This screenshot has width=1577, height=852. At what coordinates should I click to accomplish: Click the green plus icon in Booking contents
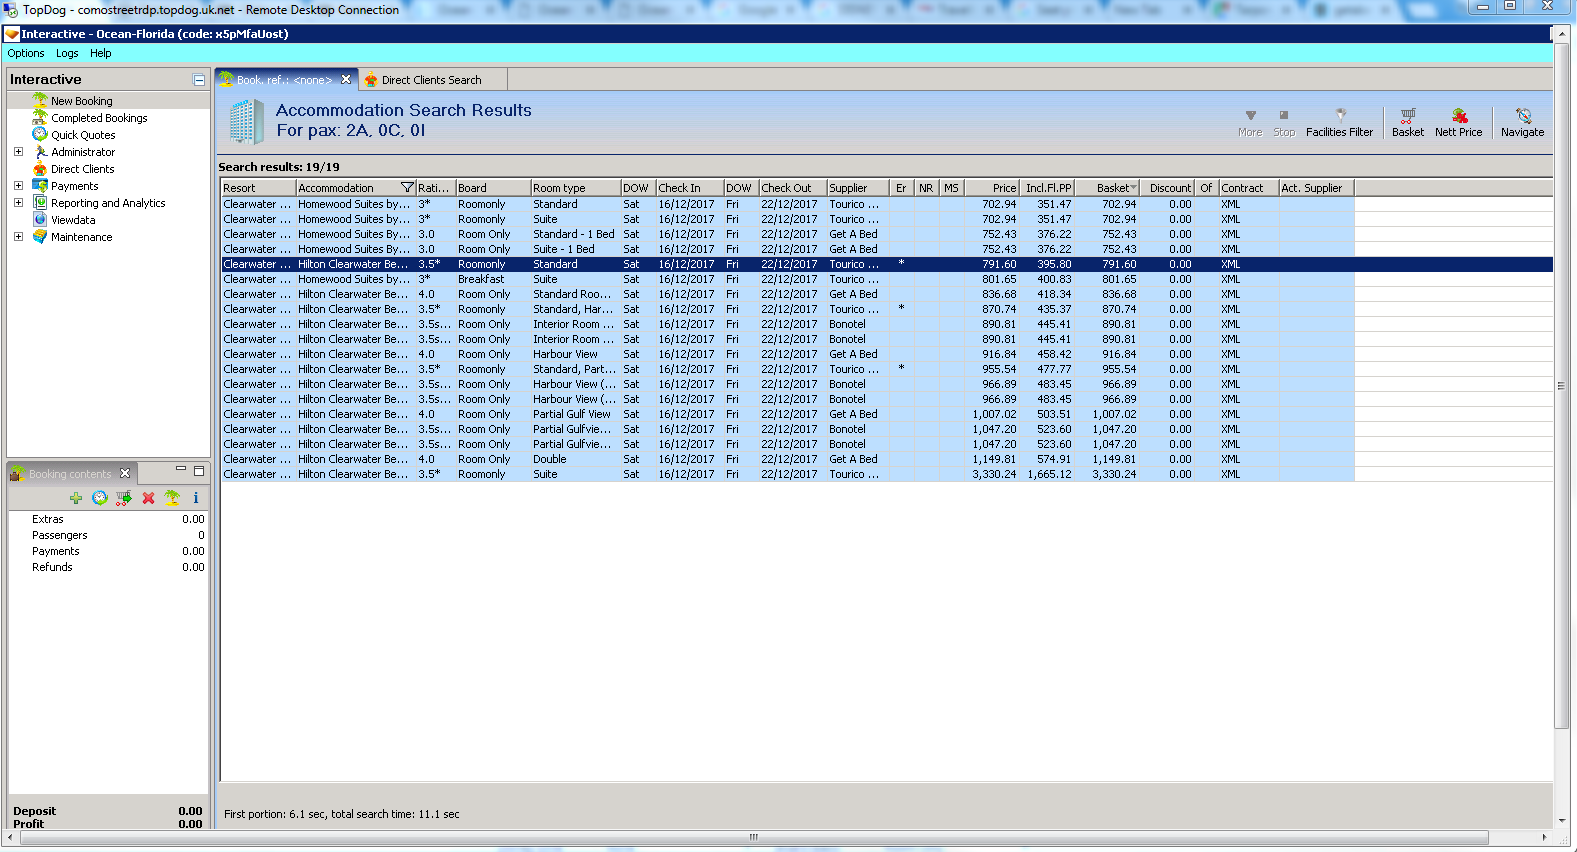pos(76,498)
